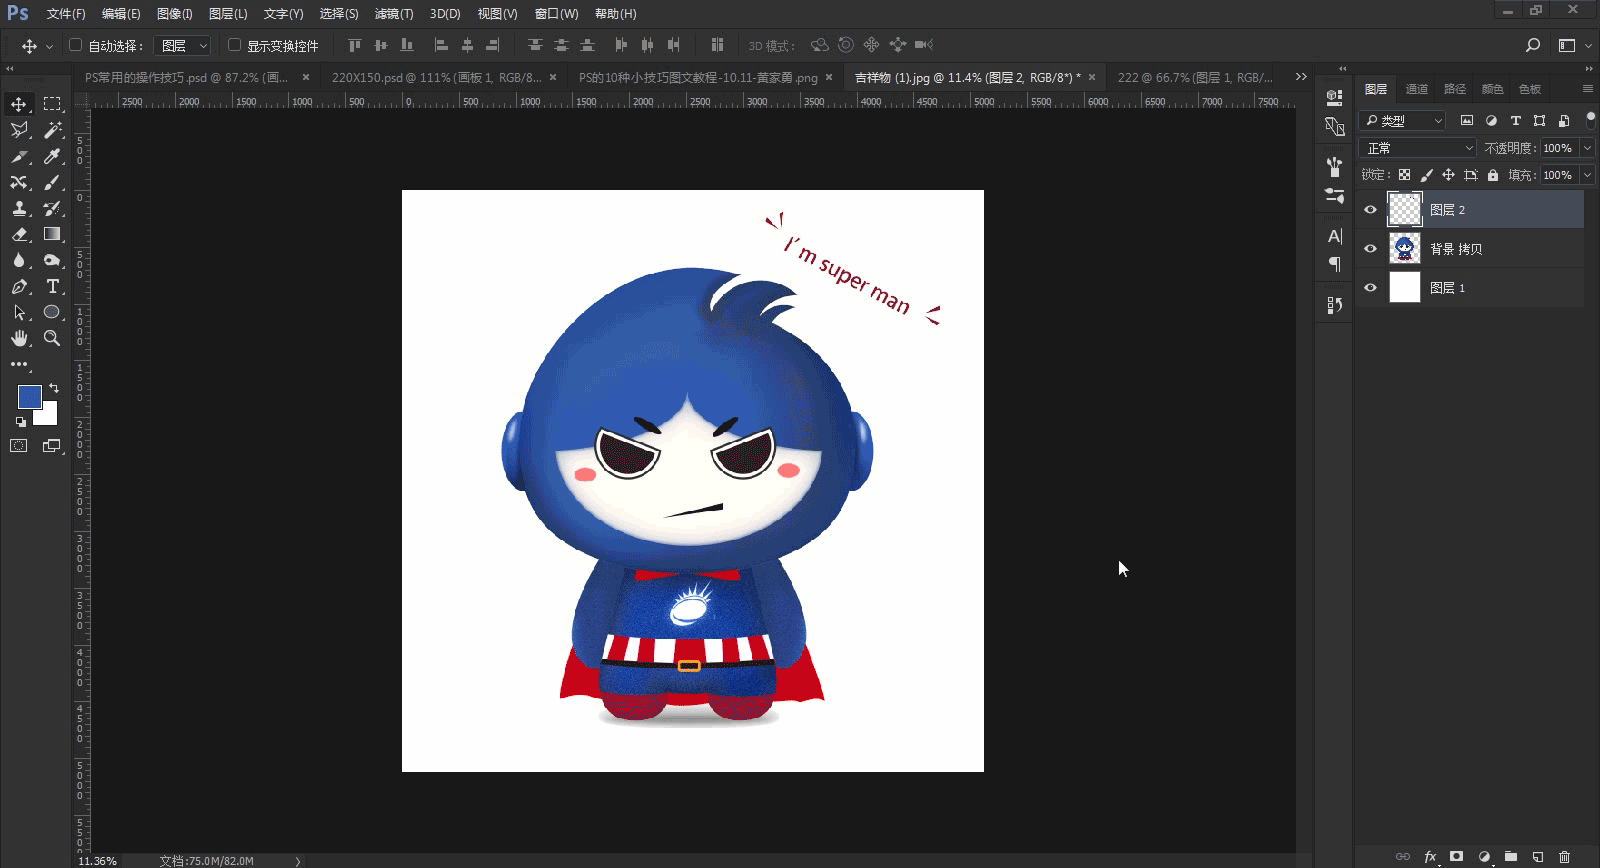Select the Zoom tool in toolbar

(x=52, y=338)
